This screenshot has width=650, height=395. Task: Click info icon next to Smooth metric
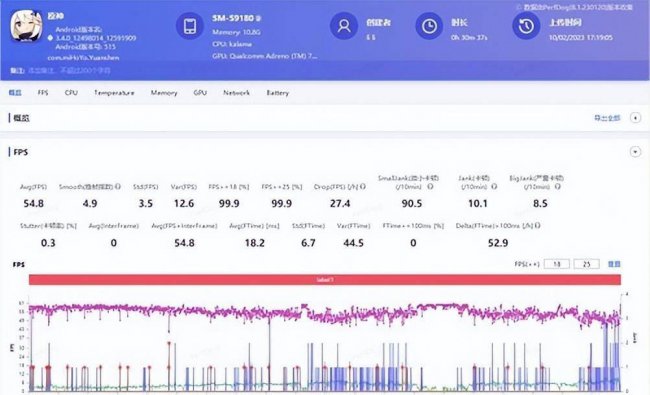pyautogui.click(x=118, y=187)
